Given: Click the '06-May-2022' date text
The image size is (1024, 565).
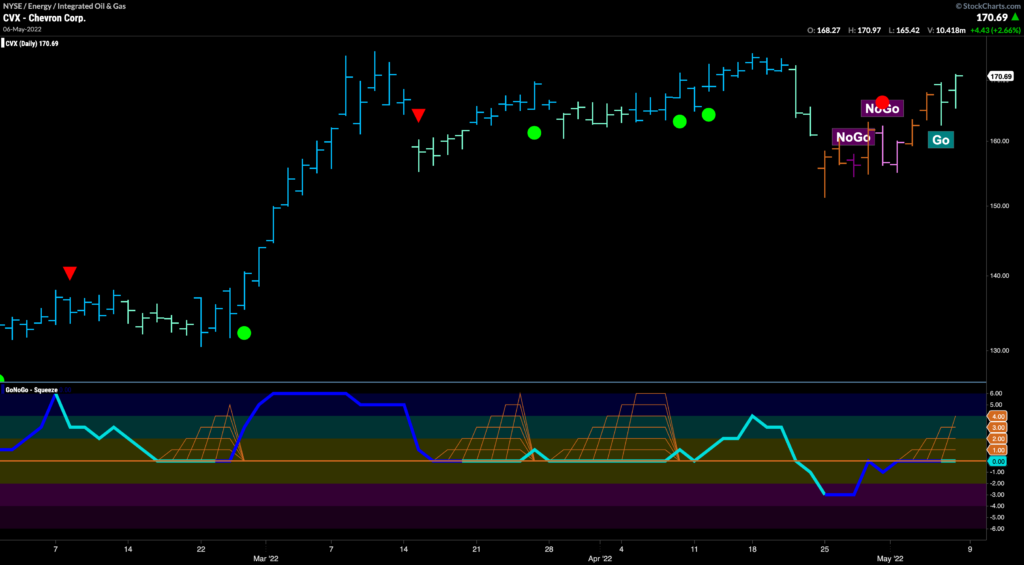Looking at the screenshot, I should click(x=21, y=29).
